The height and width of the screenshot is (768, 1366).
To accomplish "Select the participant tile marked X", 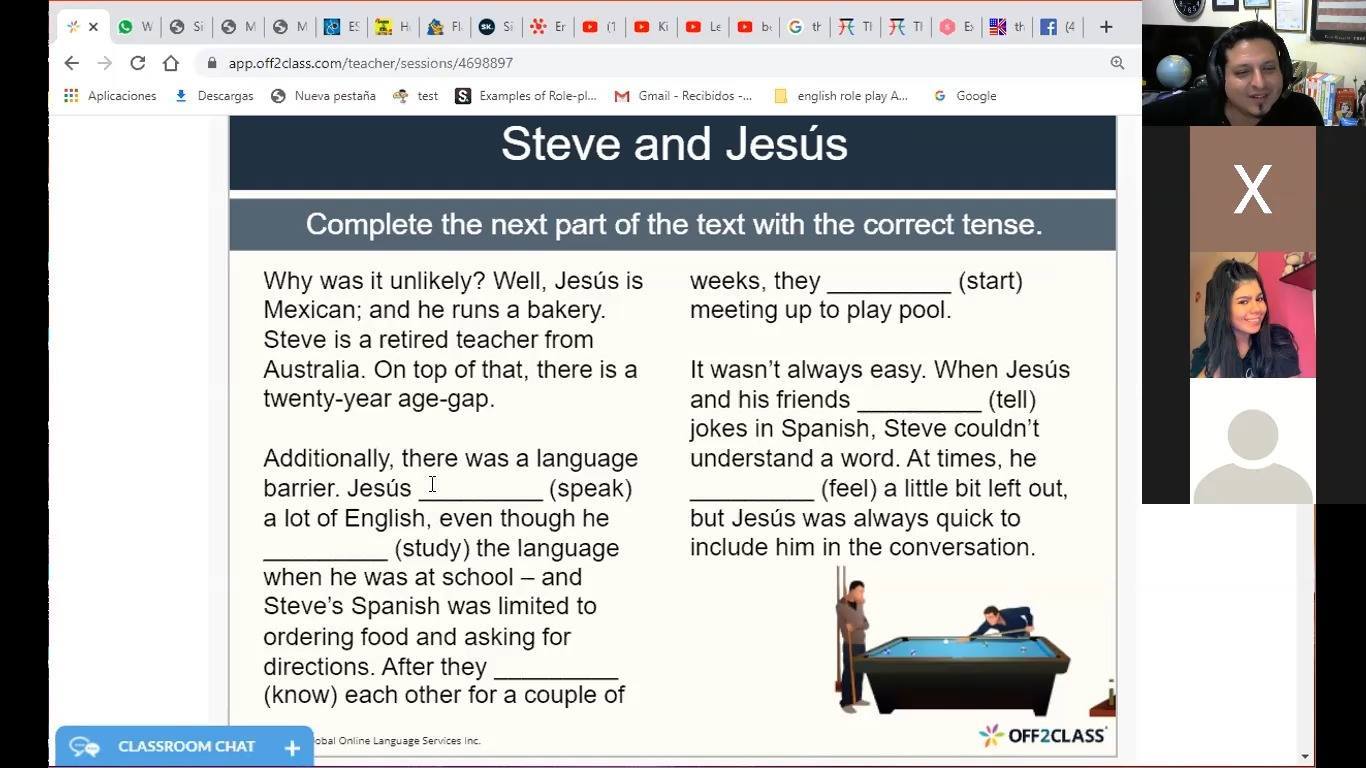I will 1252,189.
